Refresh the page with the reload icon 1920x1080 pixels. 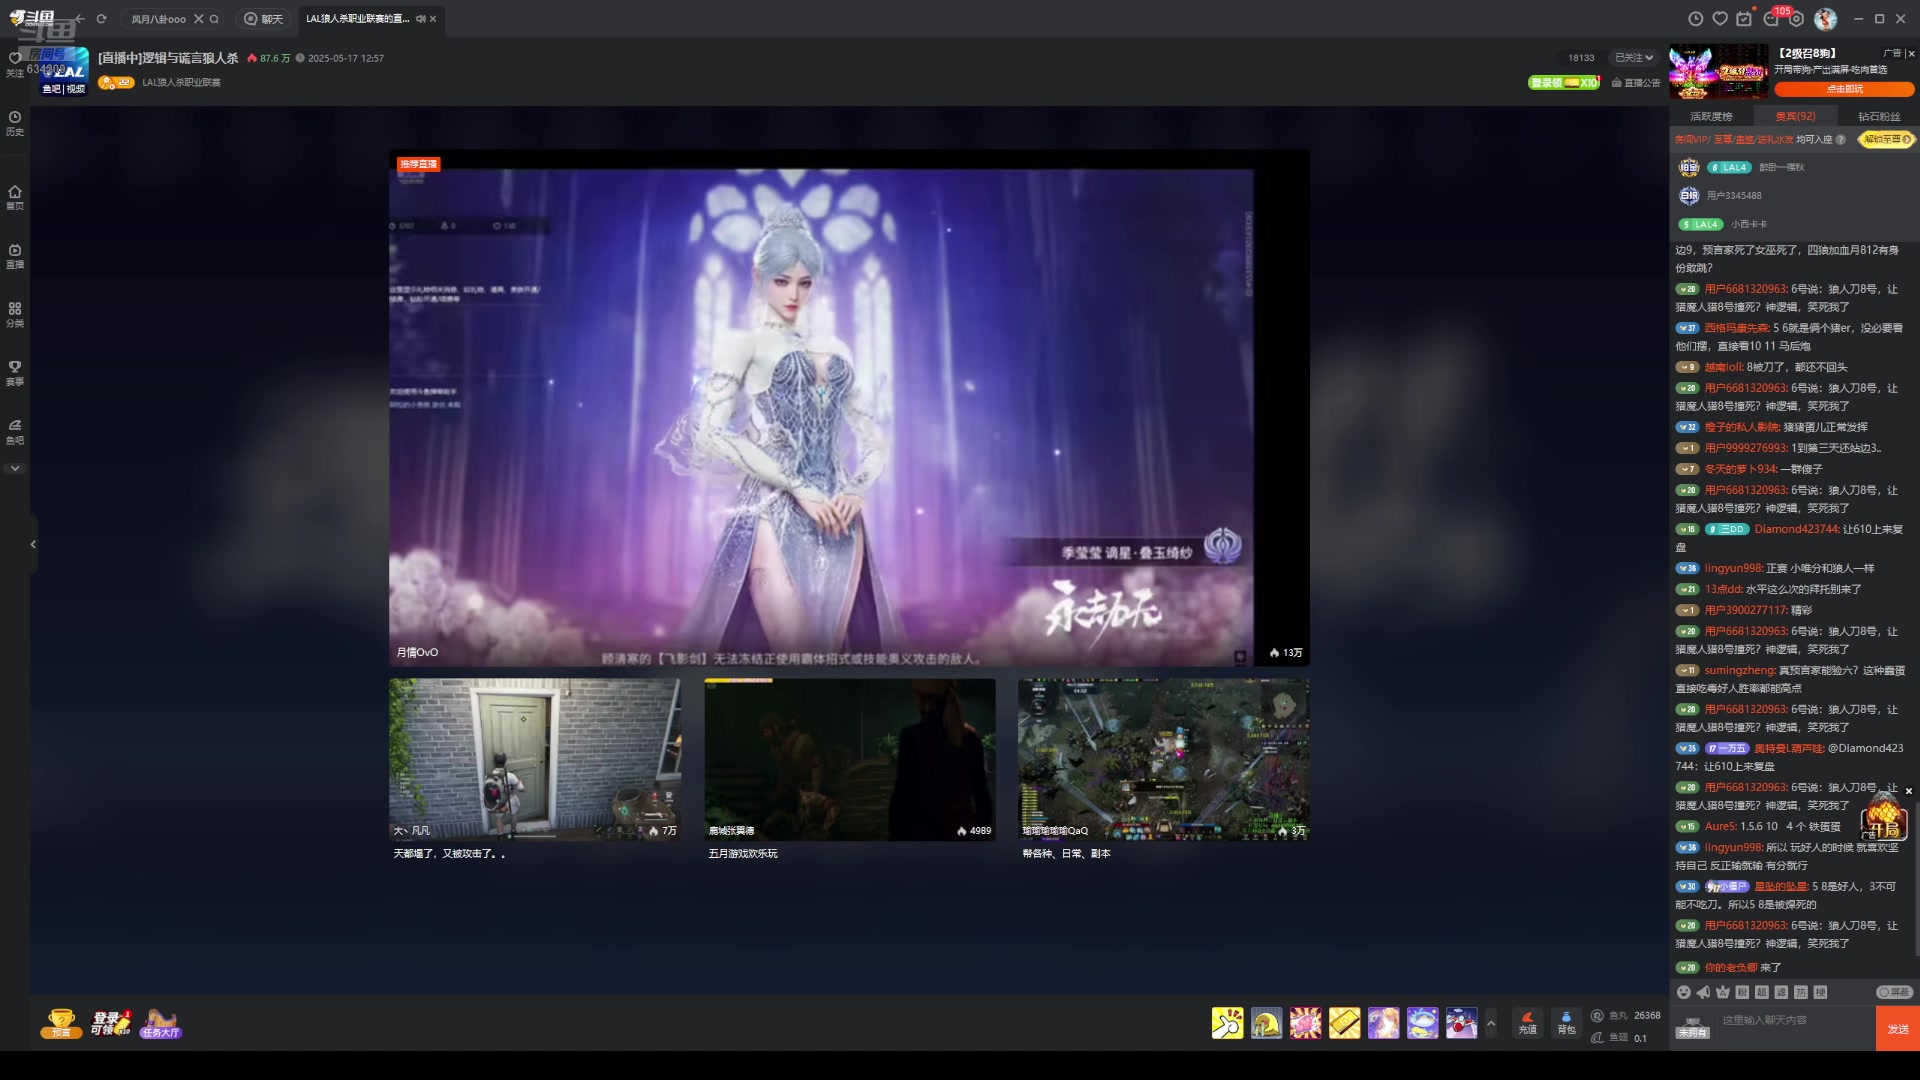click(x=101, y=18)
